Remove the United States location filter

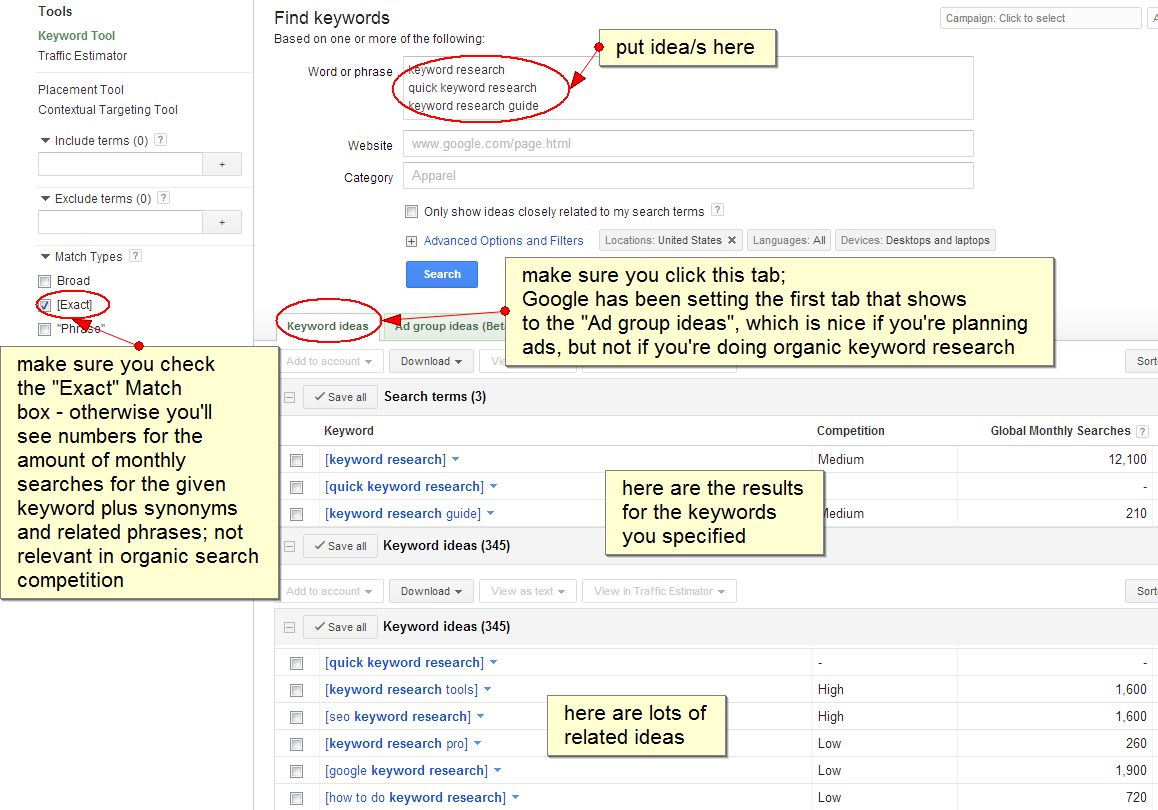tap(732, 240)
